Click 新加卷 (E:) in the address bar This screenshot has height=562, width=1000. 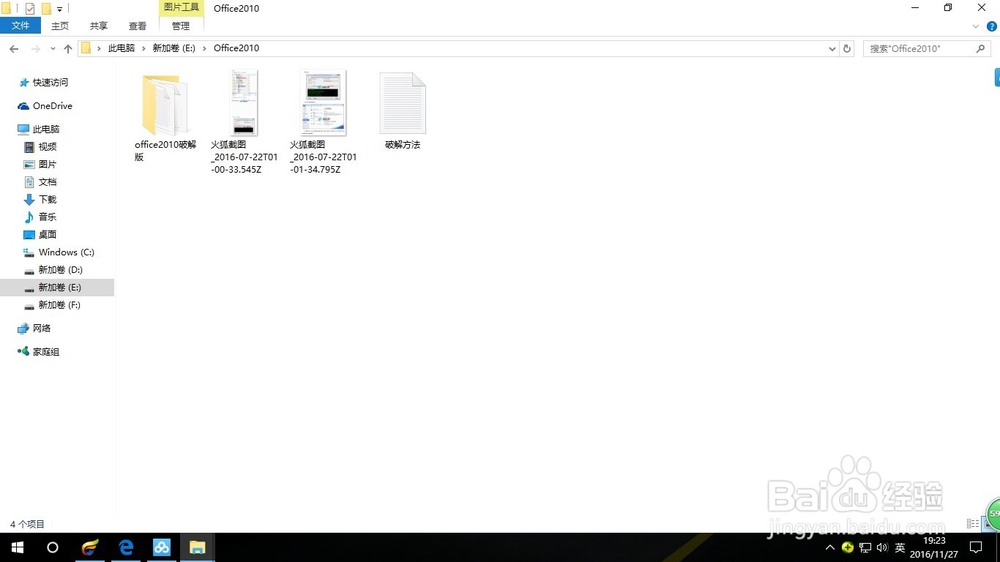(x=173, y=48)
